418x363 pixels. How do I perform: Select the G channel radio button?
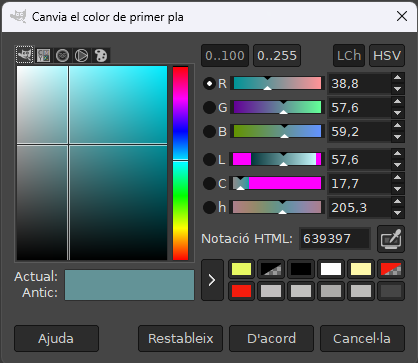click(209, 107)
